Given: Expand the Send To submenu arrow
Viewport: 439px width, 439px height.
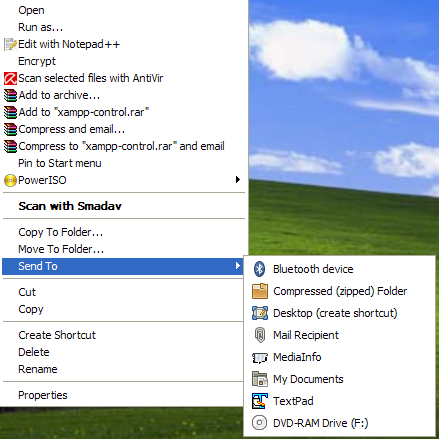Looking at the screenshot, I should click(x=238, y=265).
